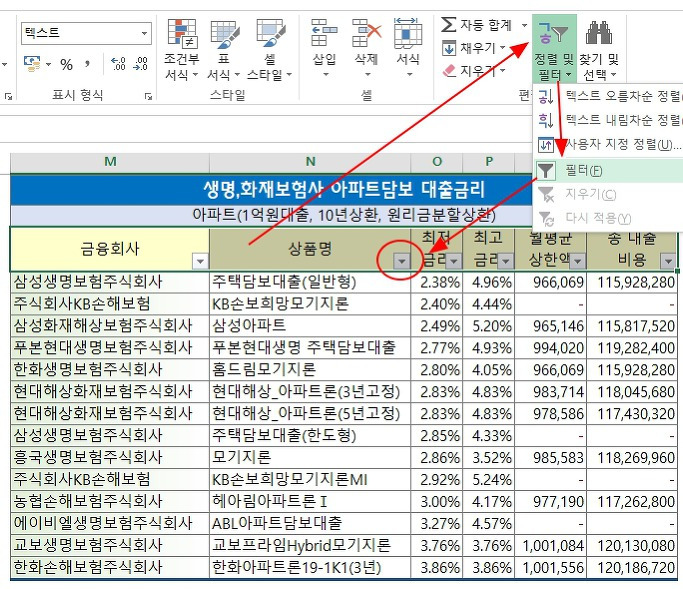The height and width of the screenshot is (589, 683).
Task: Click the ascending sort icon in menu
Action: pyautogui.click(x=546, y=96)
